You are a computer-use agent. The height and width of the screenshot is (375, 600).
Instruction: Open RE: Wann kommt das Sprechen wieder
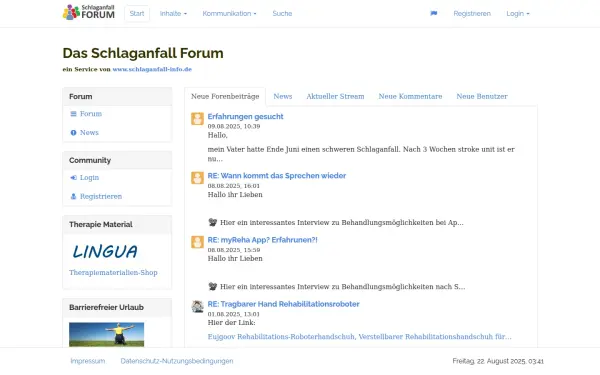click(277, 176)
